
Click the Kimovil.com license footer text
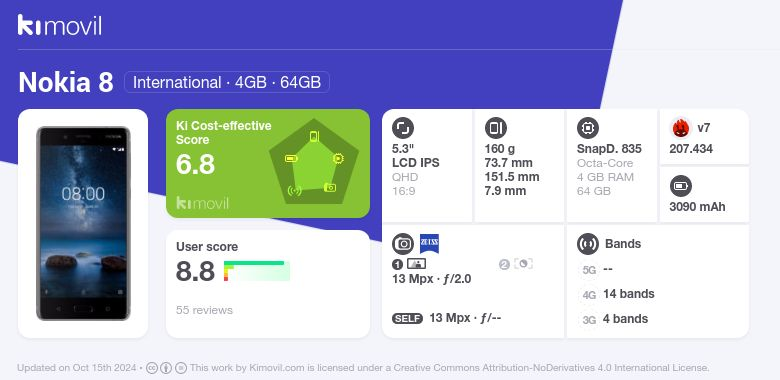(450, 368)
